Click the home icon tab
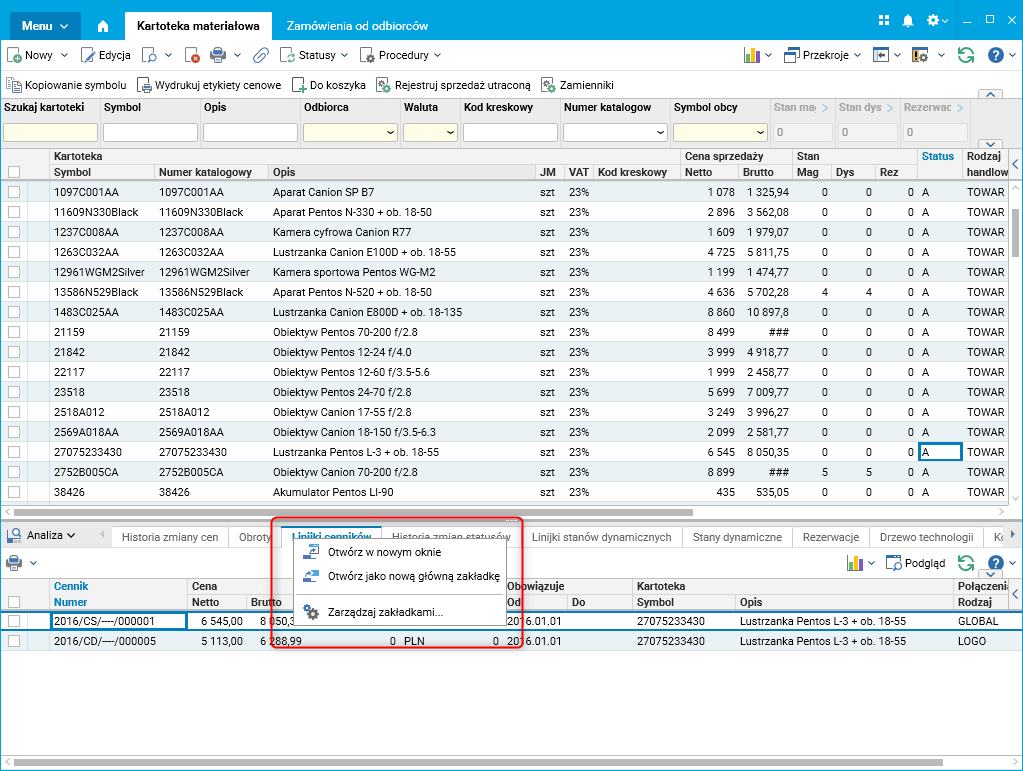Viewport: 1023px width, 771px height. tap(102, 26)
